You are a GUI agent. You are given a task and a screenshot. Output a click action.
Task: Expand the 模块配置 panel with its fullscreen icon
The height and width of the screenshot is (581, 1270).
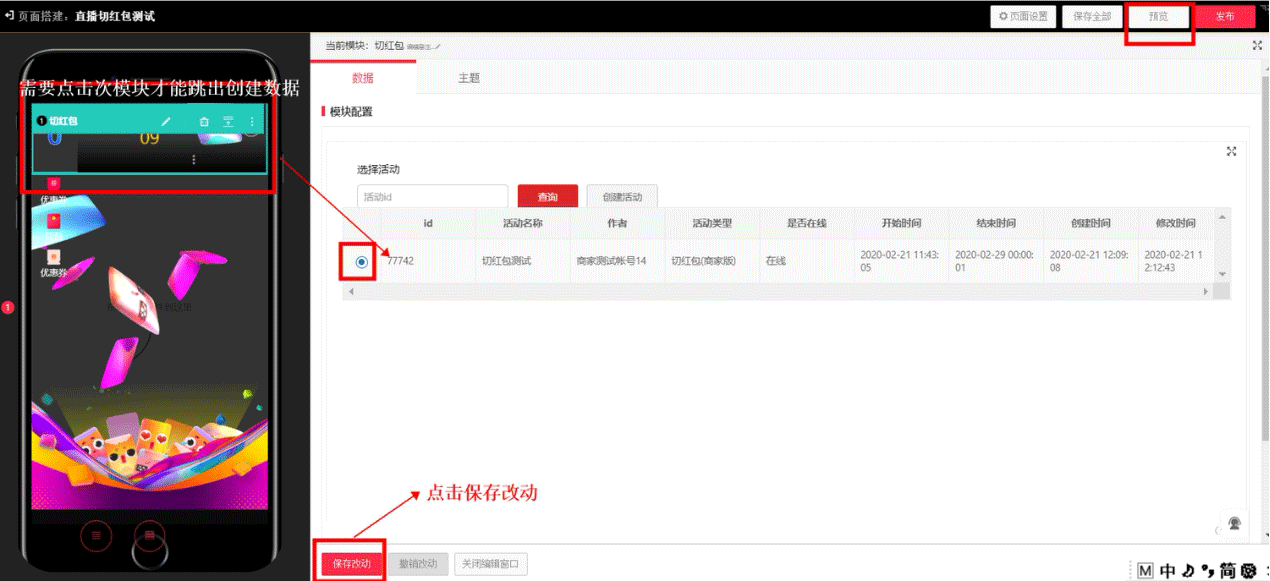1231,151
